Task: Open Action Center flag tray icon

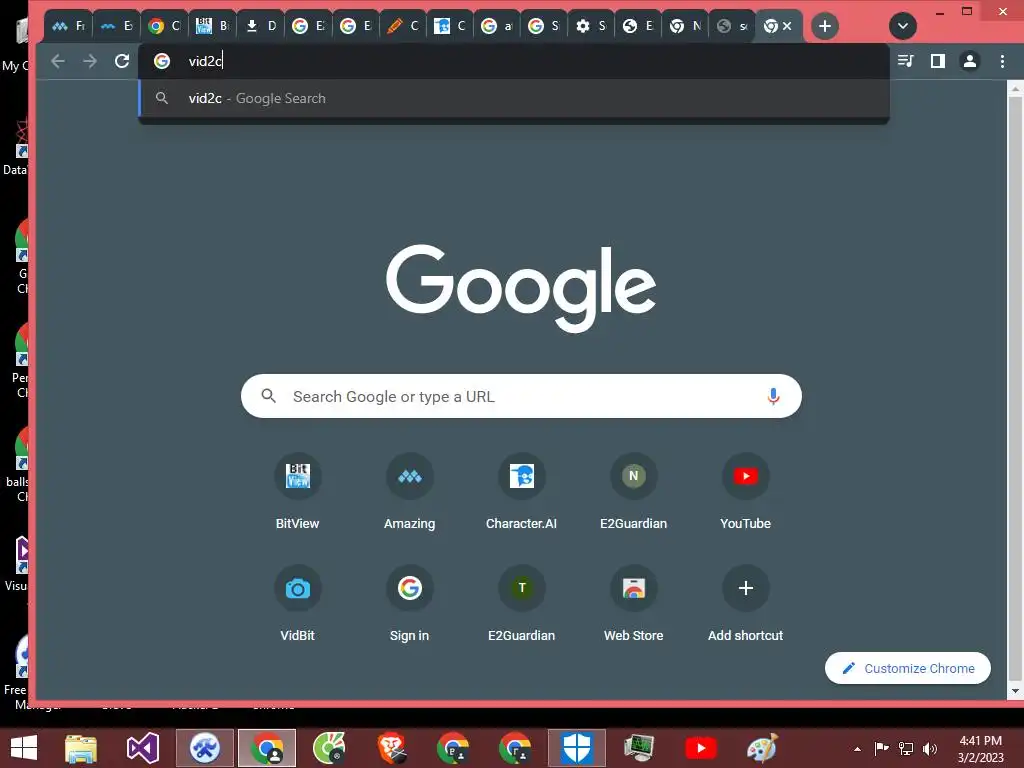Action: 882,749
